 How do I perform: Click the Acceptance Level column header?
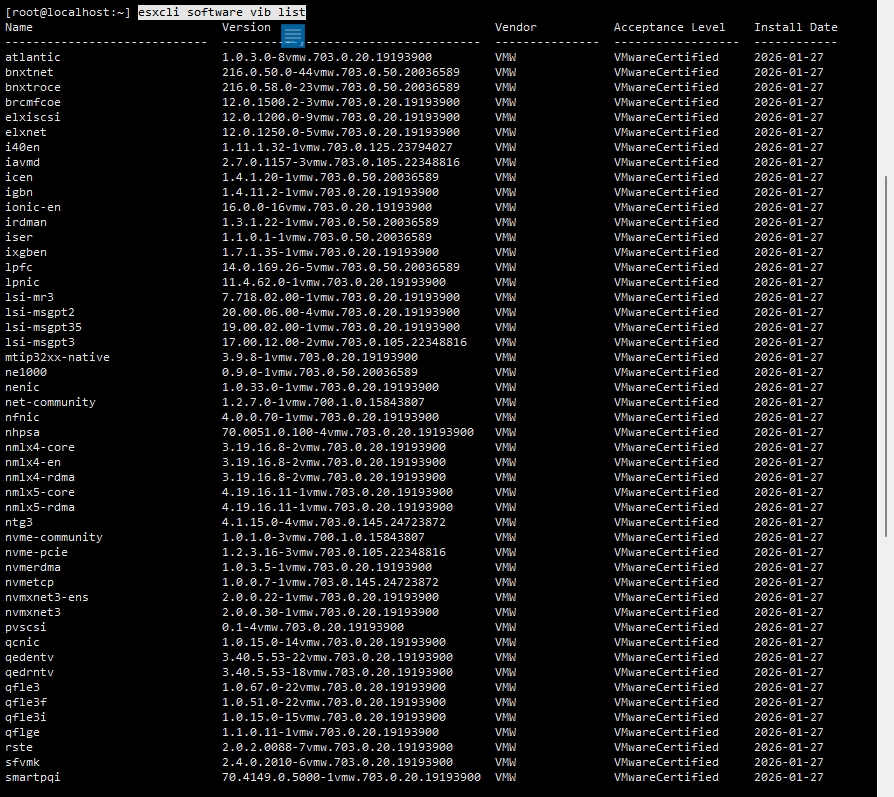(x=669, y=27)
